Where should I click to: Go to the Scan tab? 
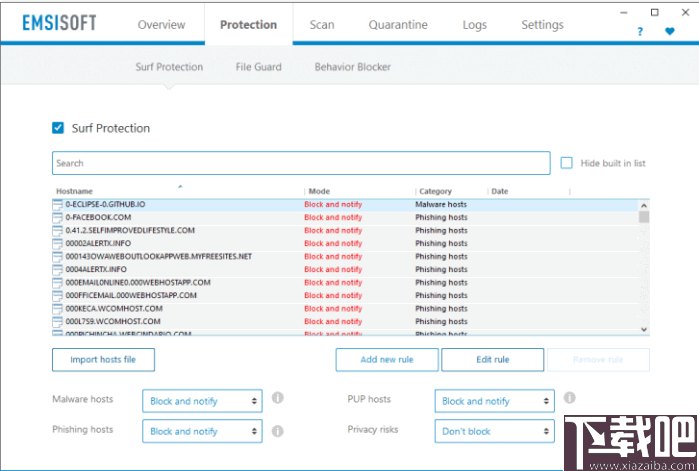pos(322,25)
